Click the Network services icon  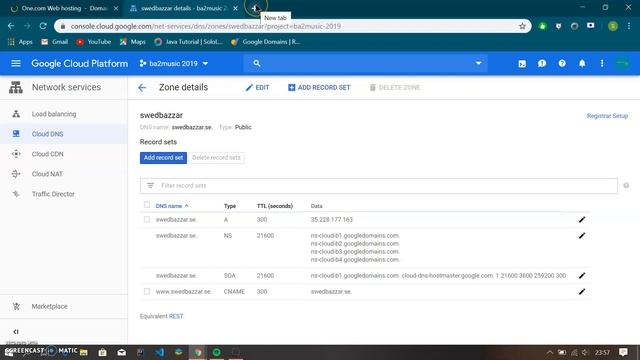tap(16, 87)
